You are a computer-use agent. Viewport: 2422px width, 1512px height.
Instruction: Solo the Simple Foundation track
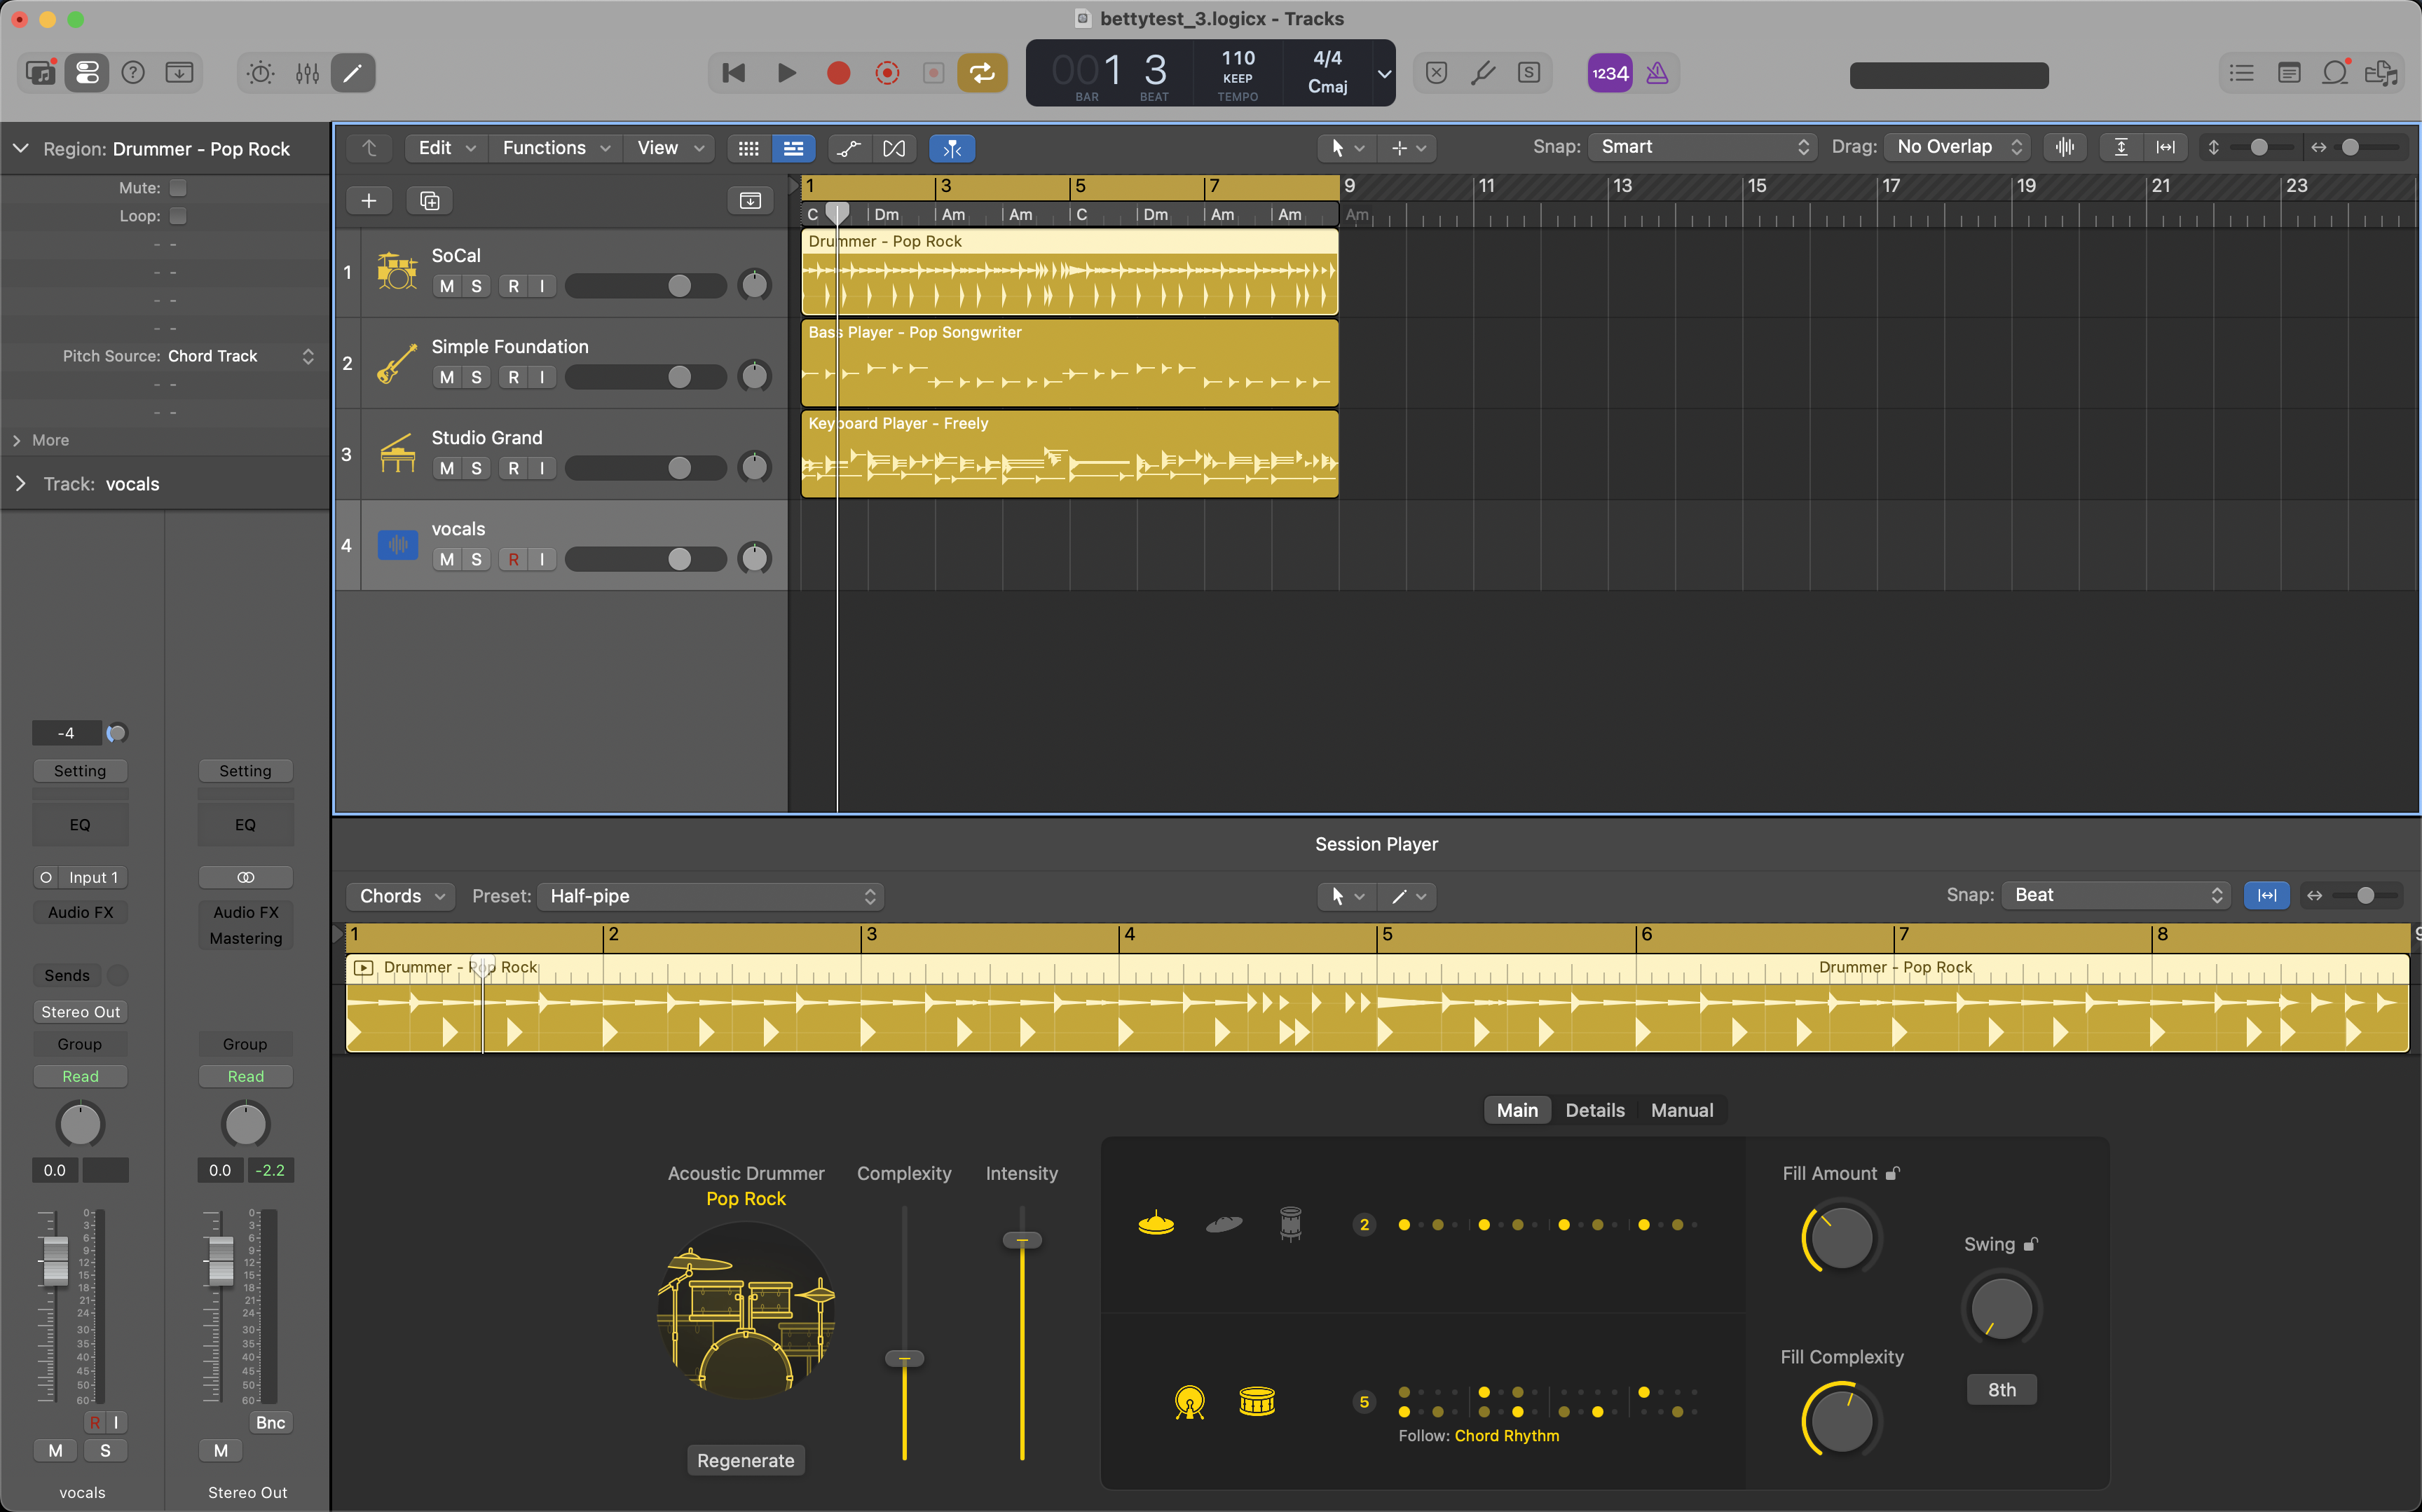(476, 376)
